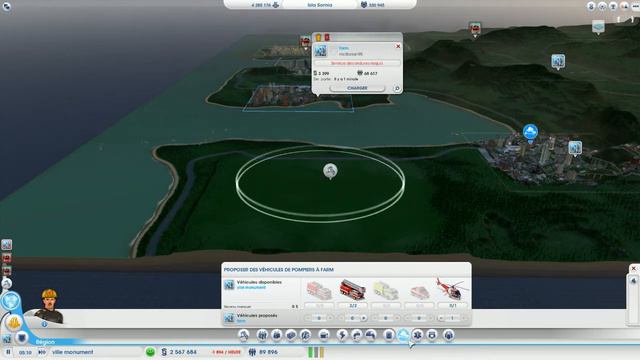The width and height of the screenshot is (640, 360).
Task: Open the water faucet menu
Action: coord(356,336)
